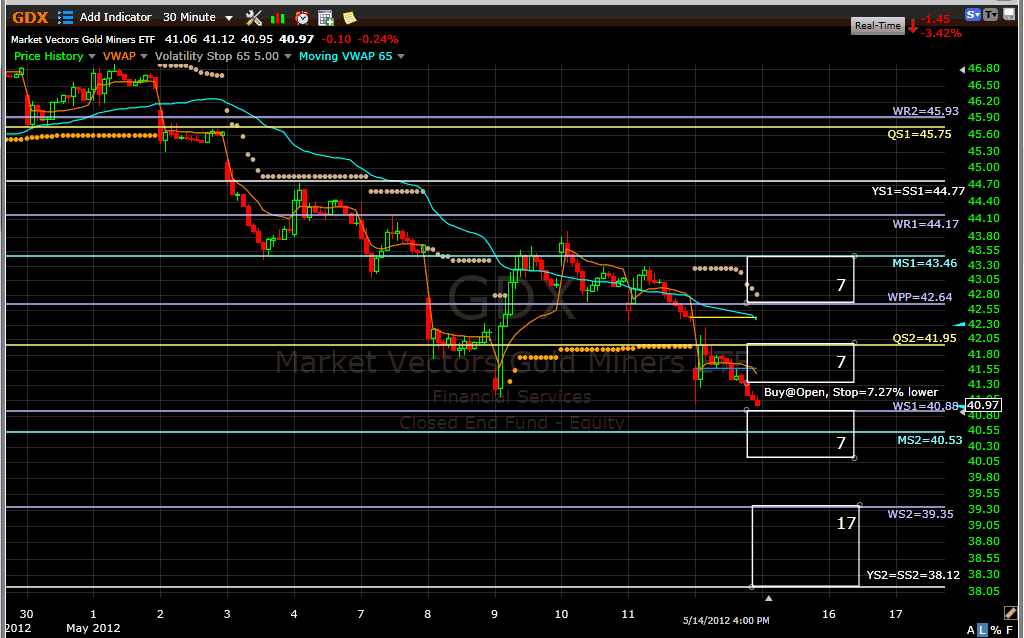Click the gray T dropdown icon
Screen dimensions: 1024x638
click(991, 14)
